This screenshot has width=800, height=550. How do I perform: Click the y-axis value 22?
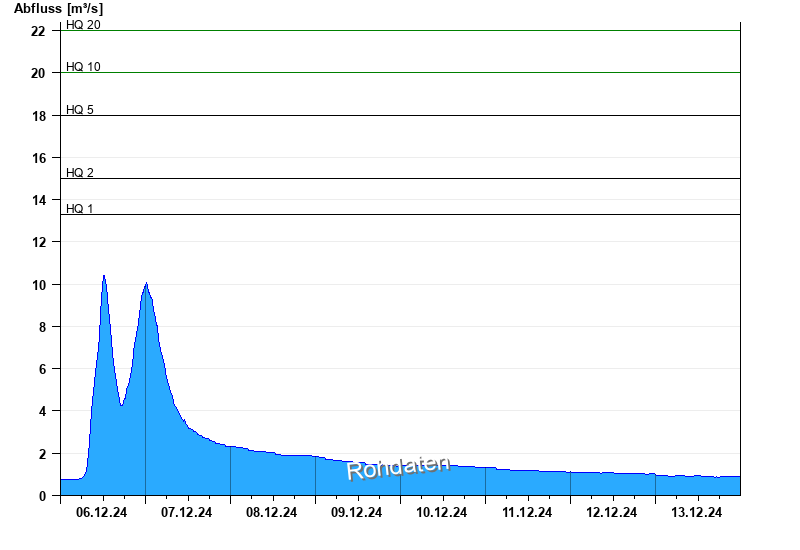click(x=38, y=32)
